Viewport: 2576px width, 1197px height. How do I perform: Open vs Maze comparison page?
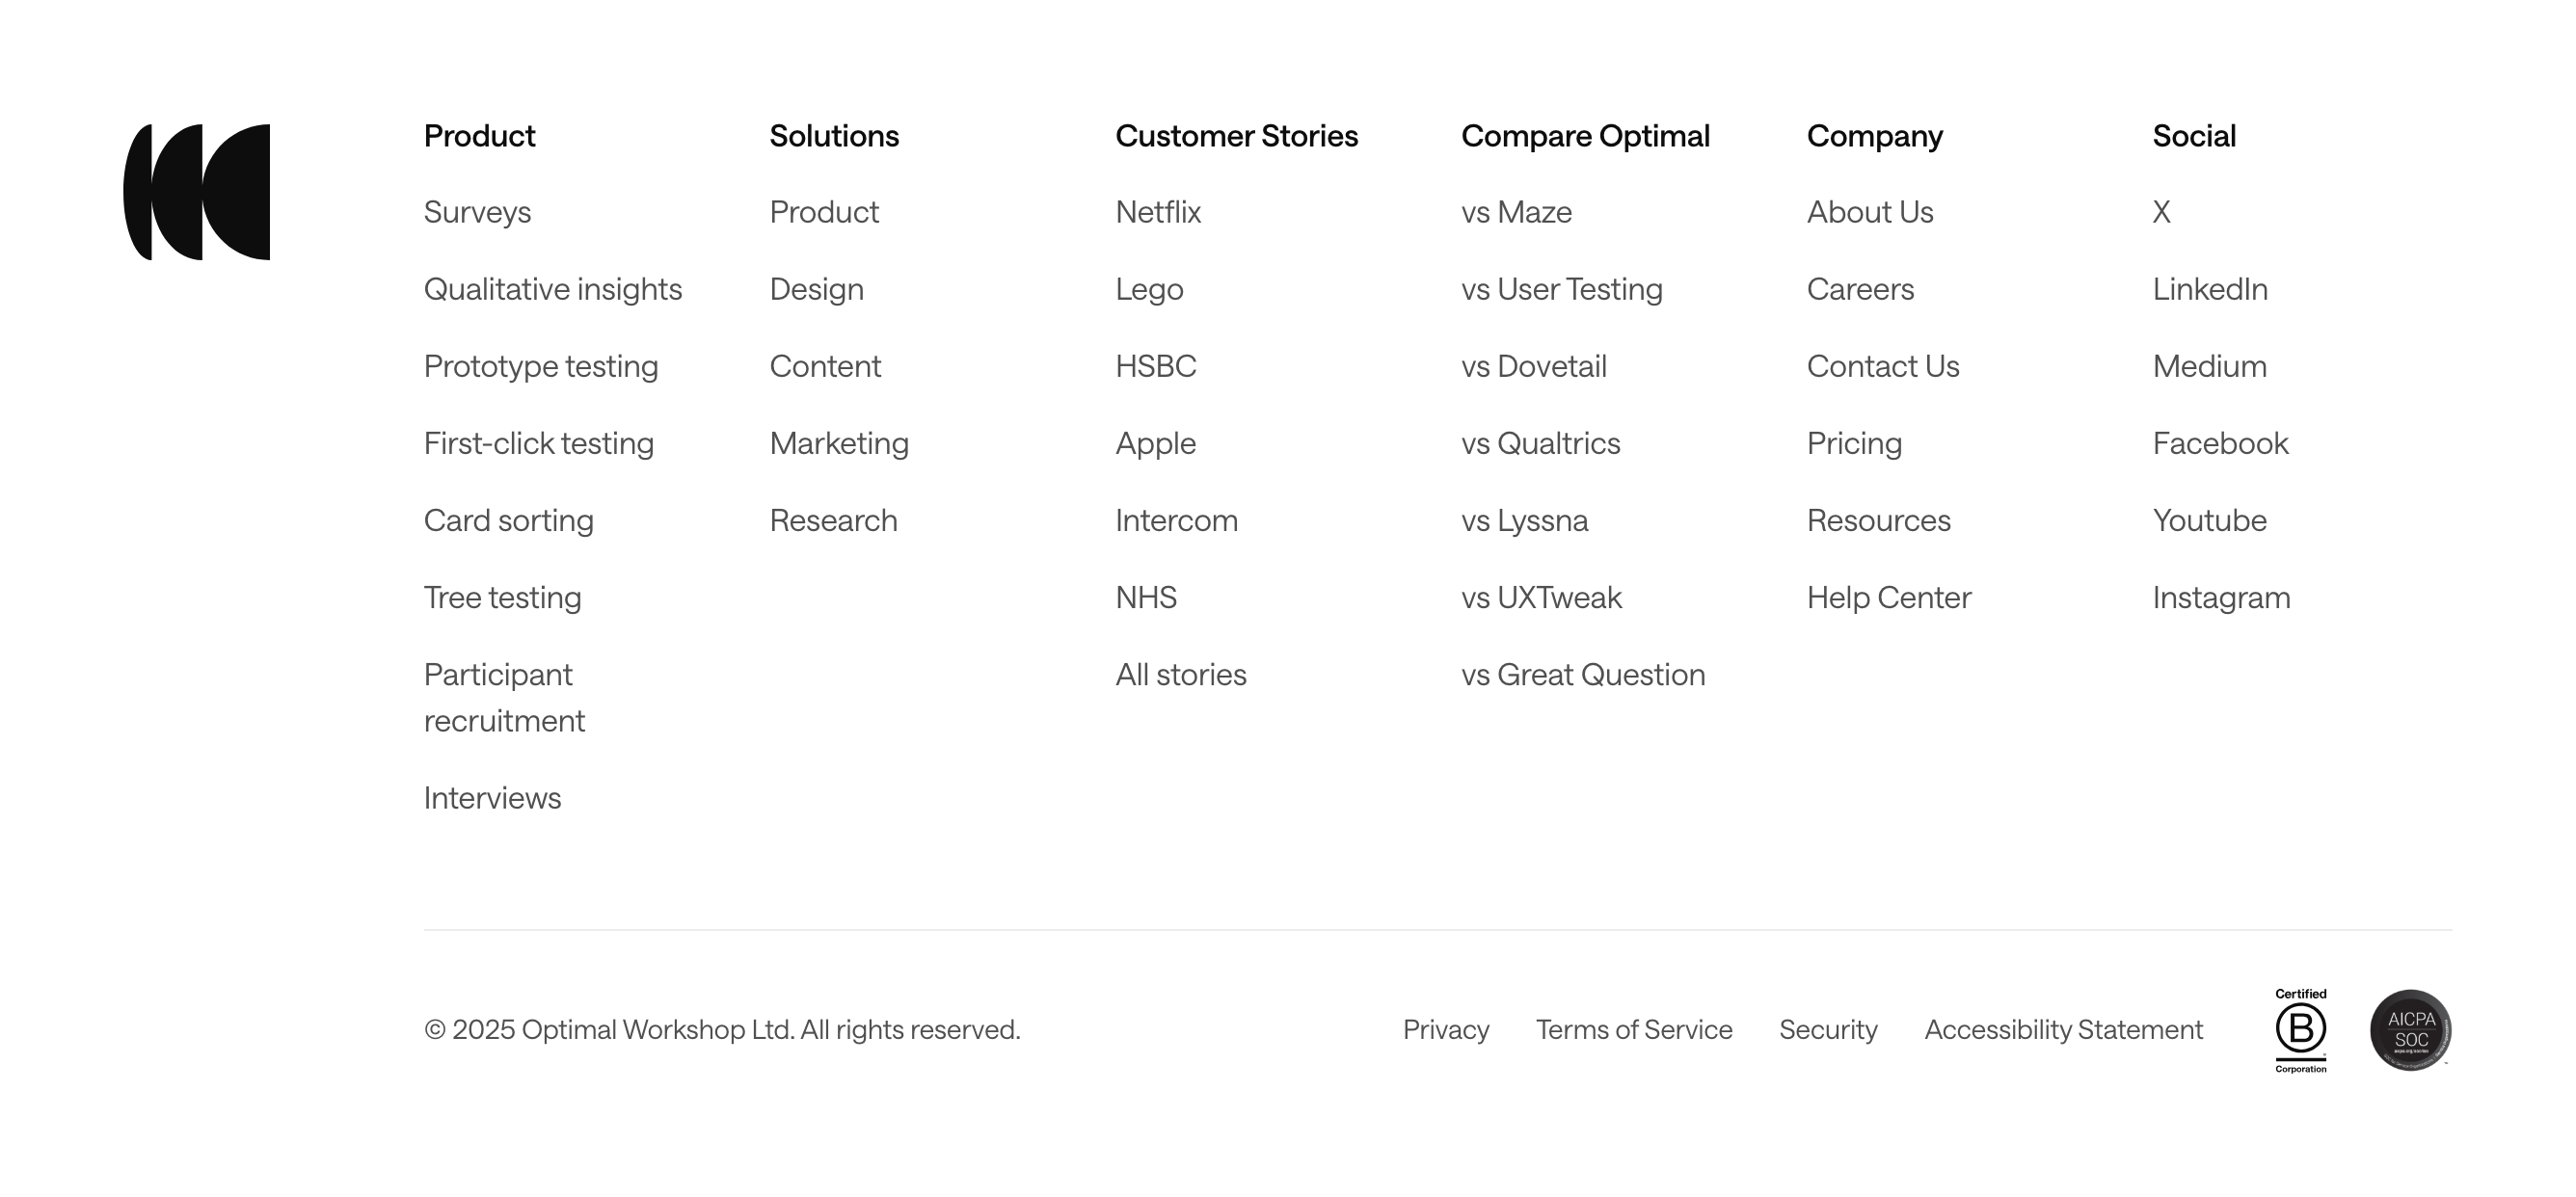1516,212
